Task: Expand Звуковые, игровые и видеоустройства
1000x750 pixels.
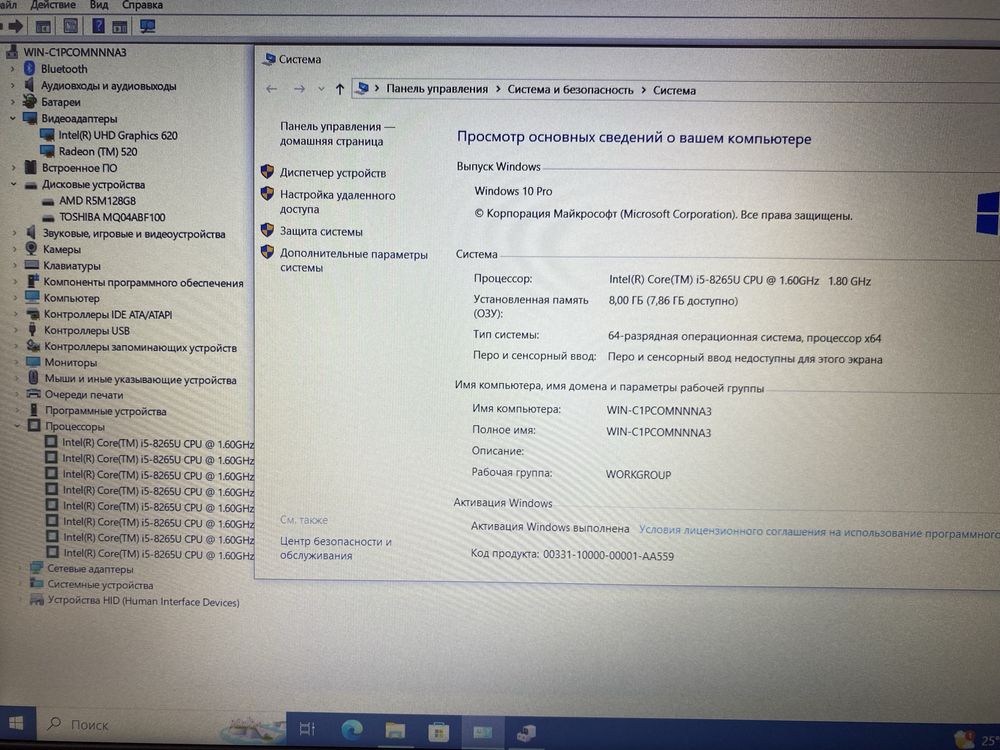Action: click(x=13, y=234)
